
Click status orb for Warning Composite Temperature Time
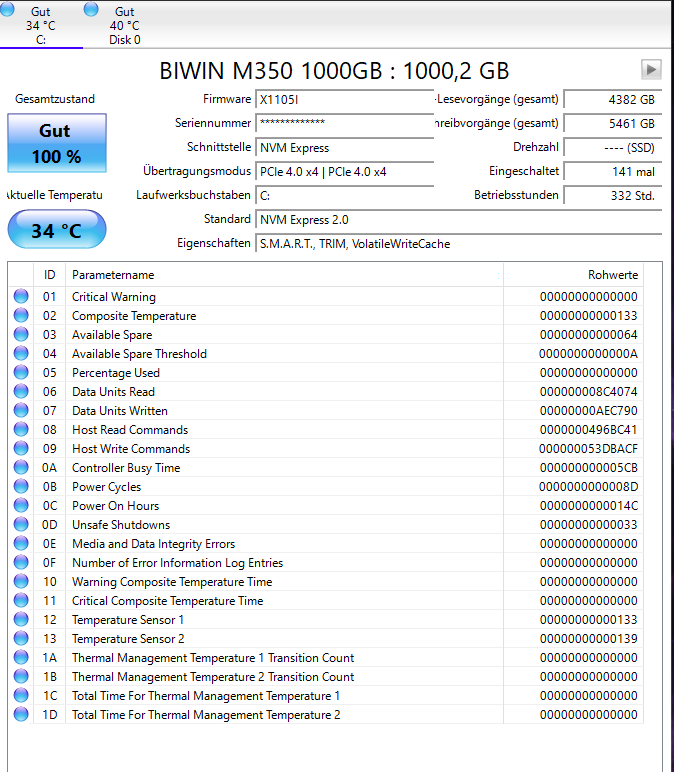[x=21, y=581]
